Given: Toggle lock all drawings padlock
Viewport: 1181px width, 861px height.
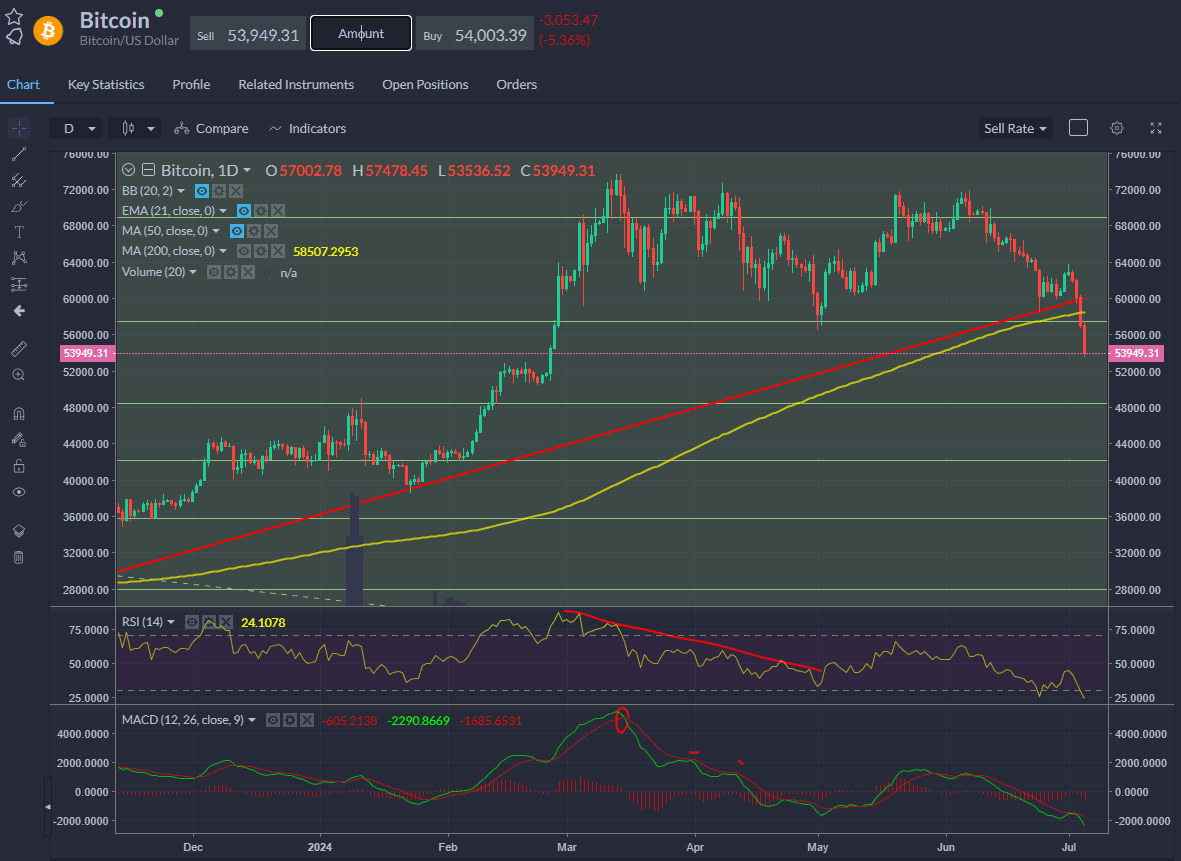Looking at the screenshot, I should (19, 466).
